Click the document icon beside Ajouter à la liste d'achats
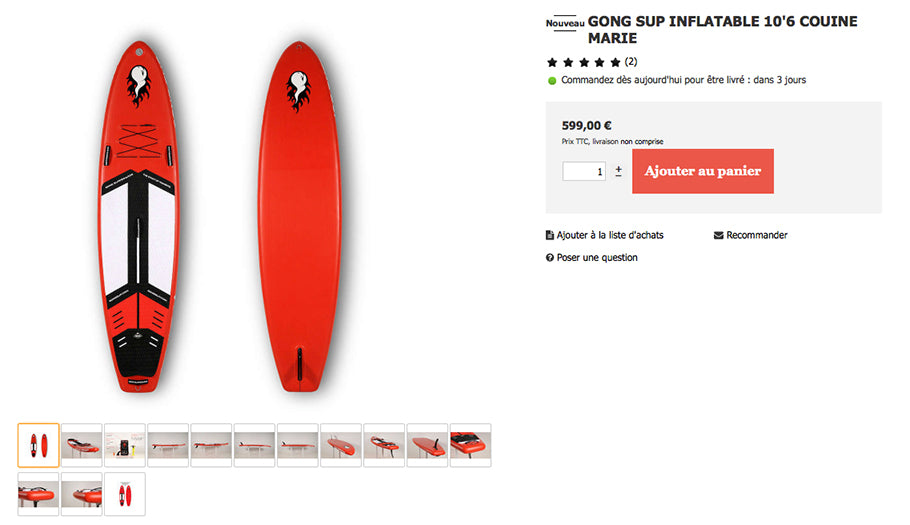This screenshot has width=910, height=525. (549, 236)
